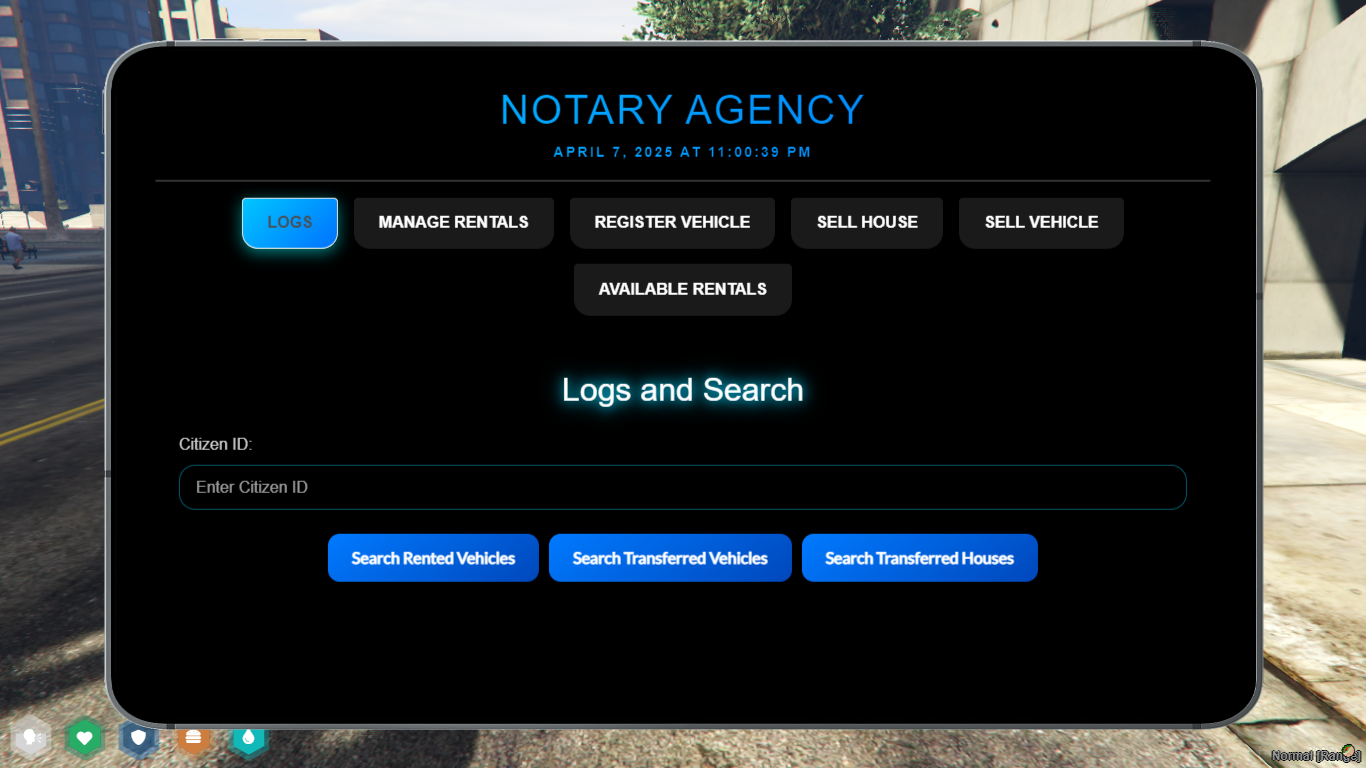
Task: Click the grey voice HUD icon
Action: click(x=30, y=739)
